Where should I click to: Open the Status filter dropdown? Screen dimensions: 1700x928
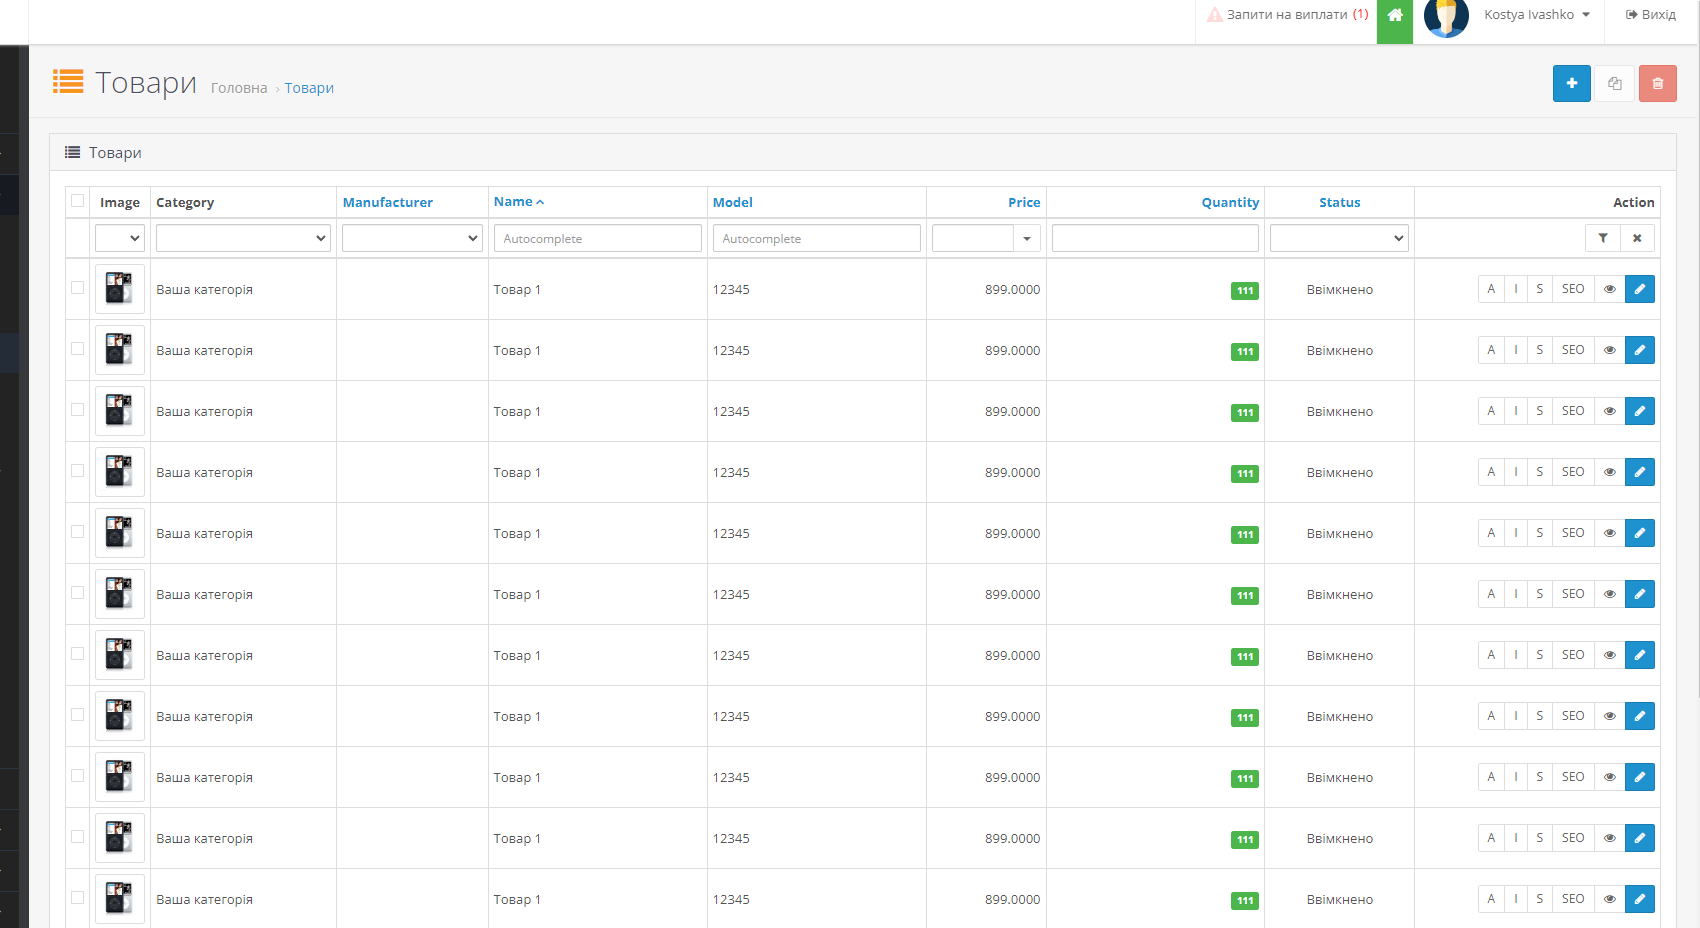1339,238
